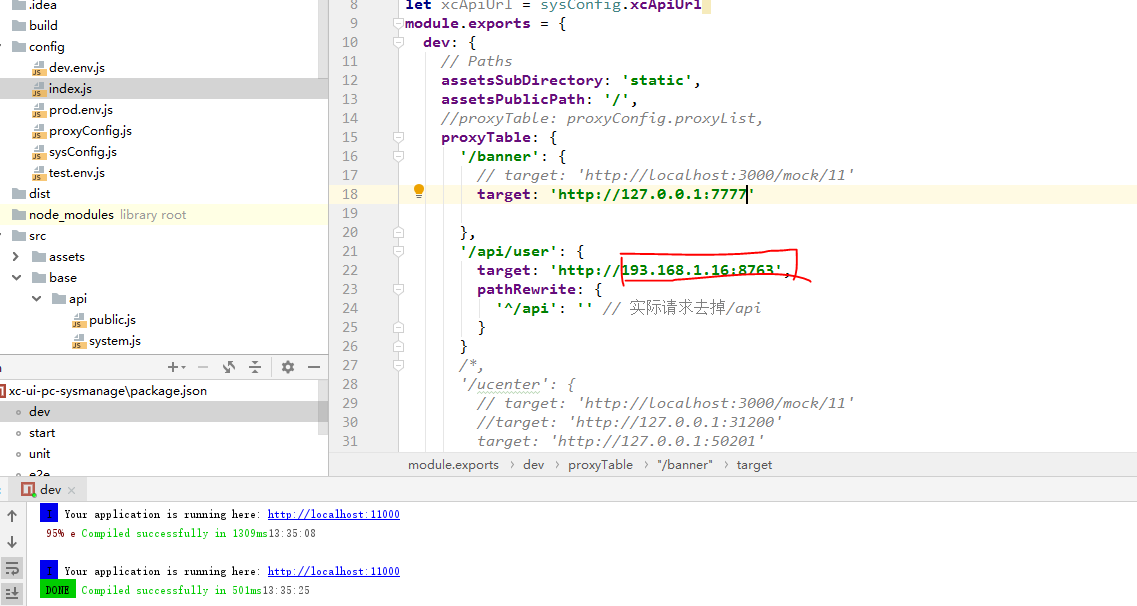Collapse the base folder chevron
The height and width of the screenshot is (606, 1137).
16,278
